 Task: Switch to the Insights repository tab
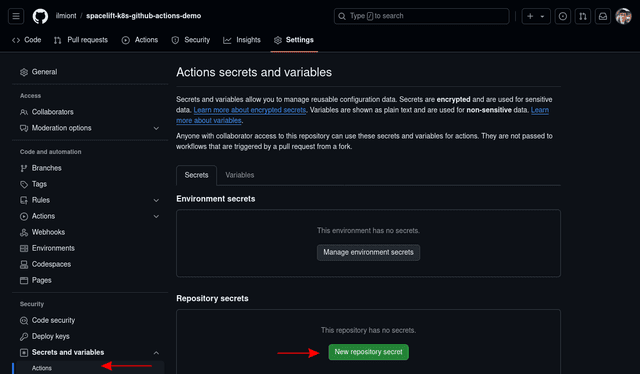point(242,40)
